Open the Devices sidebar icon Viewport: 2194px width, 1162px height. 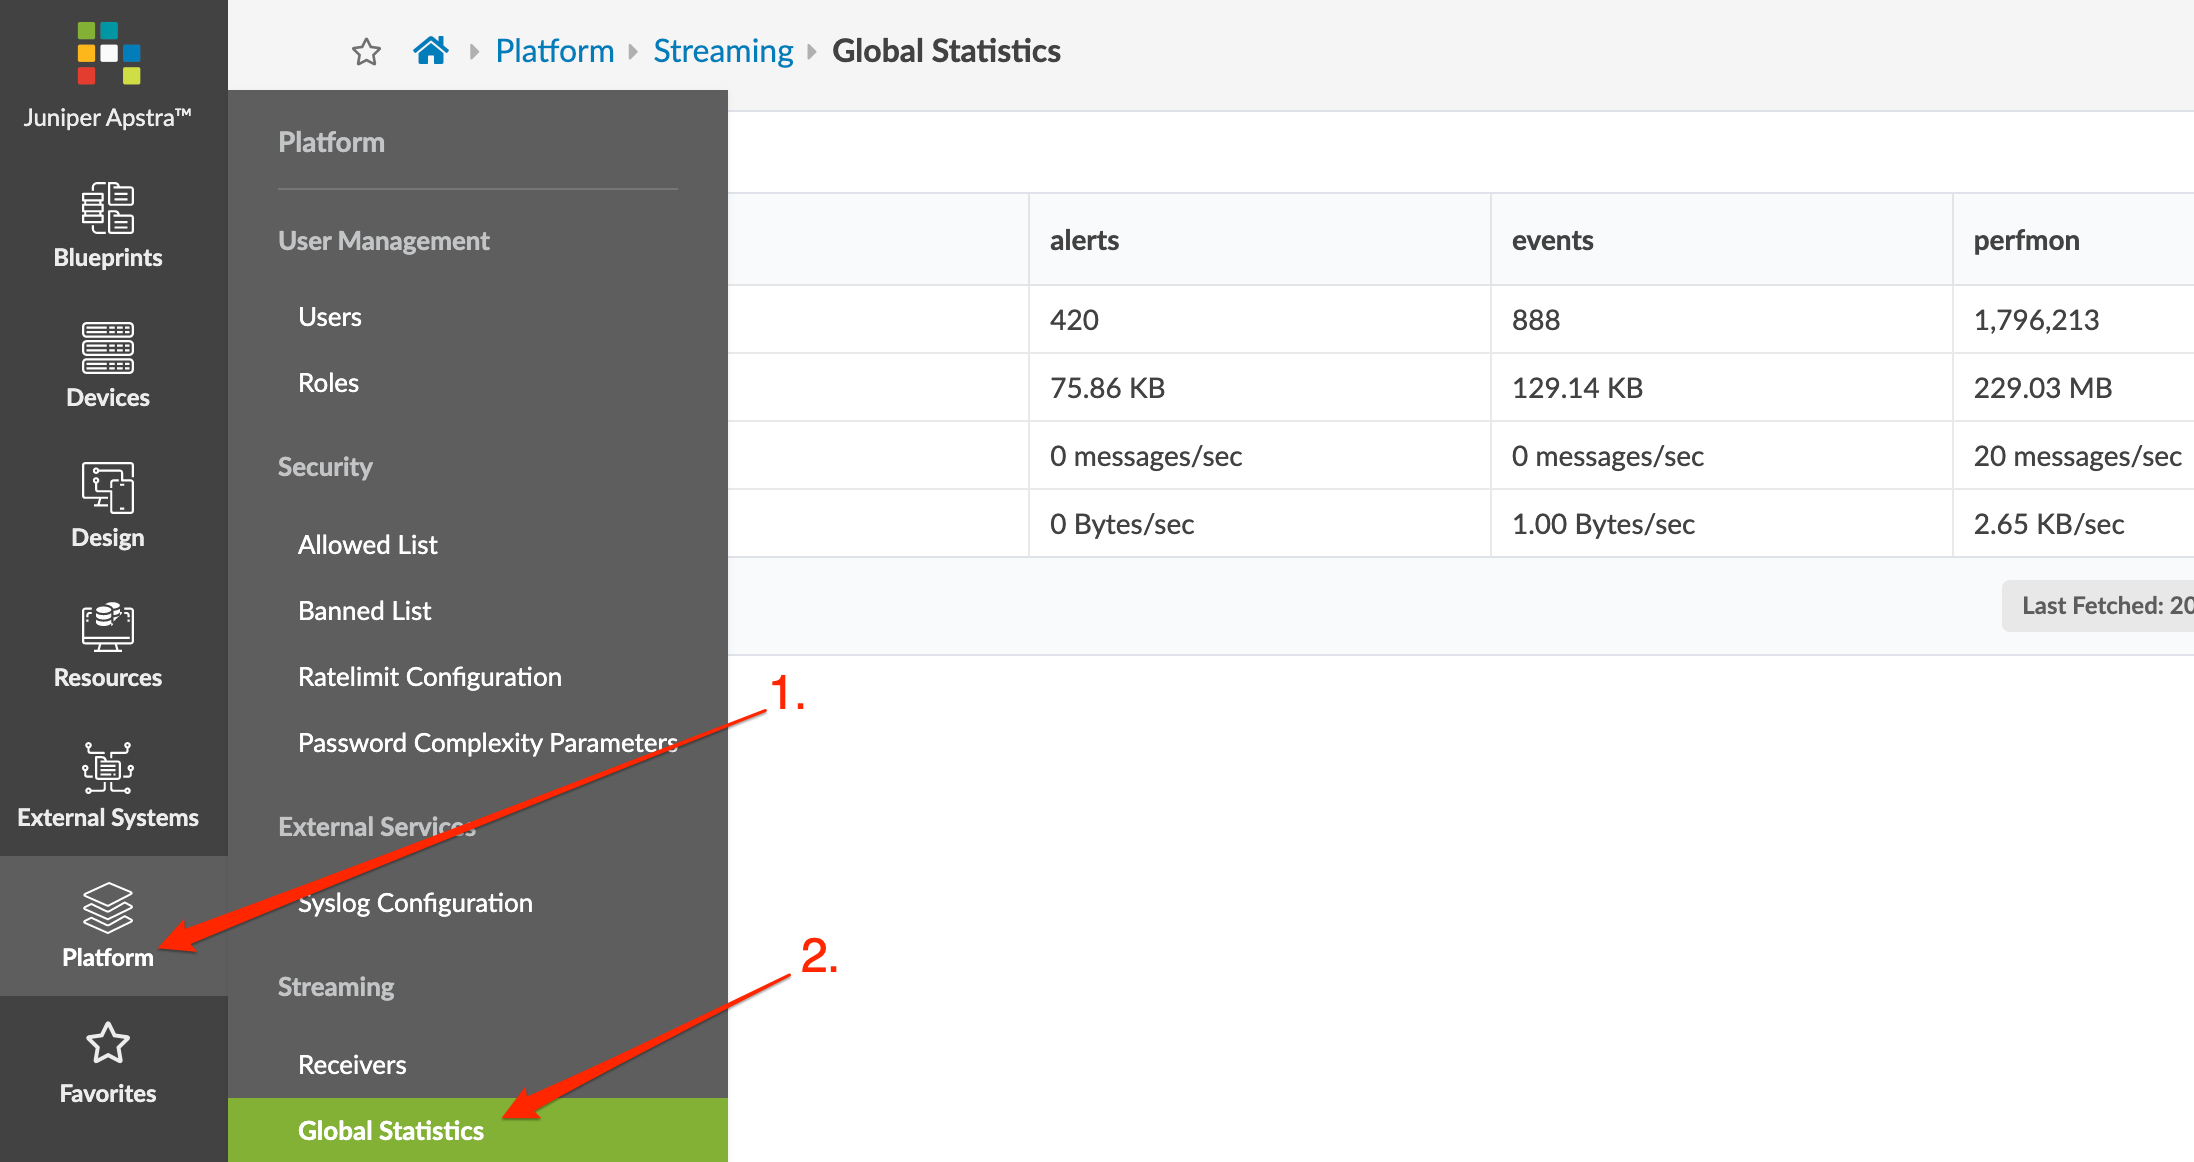pyautogui.click(x=108, y=348)
